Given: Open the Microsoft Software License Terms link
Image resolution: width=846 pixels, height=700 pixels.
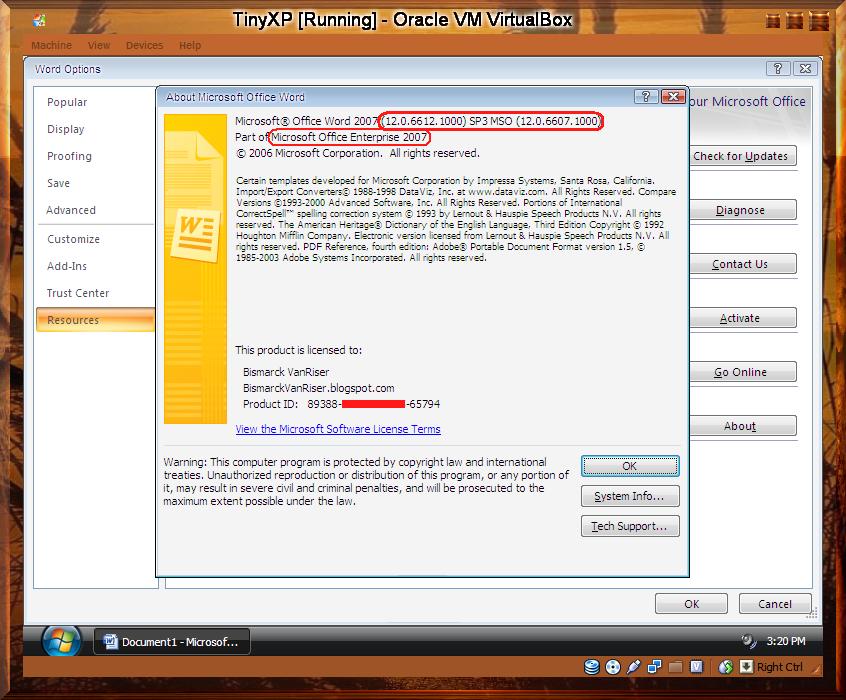Looking at the screenshot, I should point(338,429).
